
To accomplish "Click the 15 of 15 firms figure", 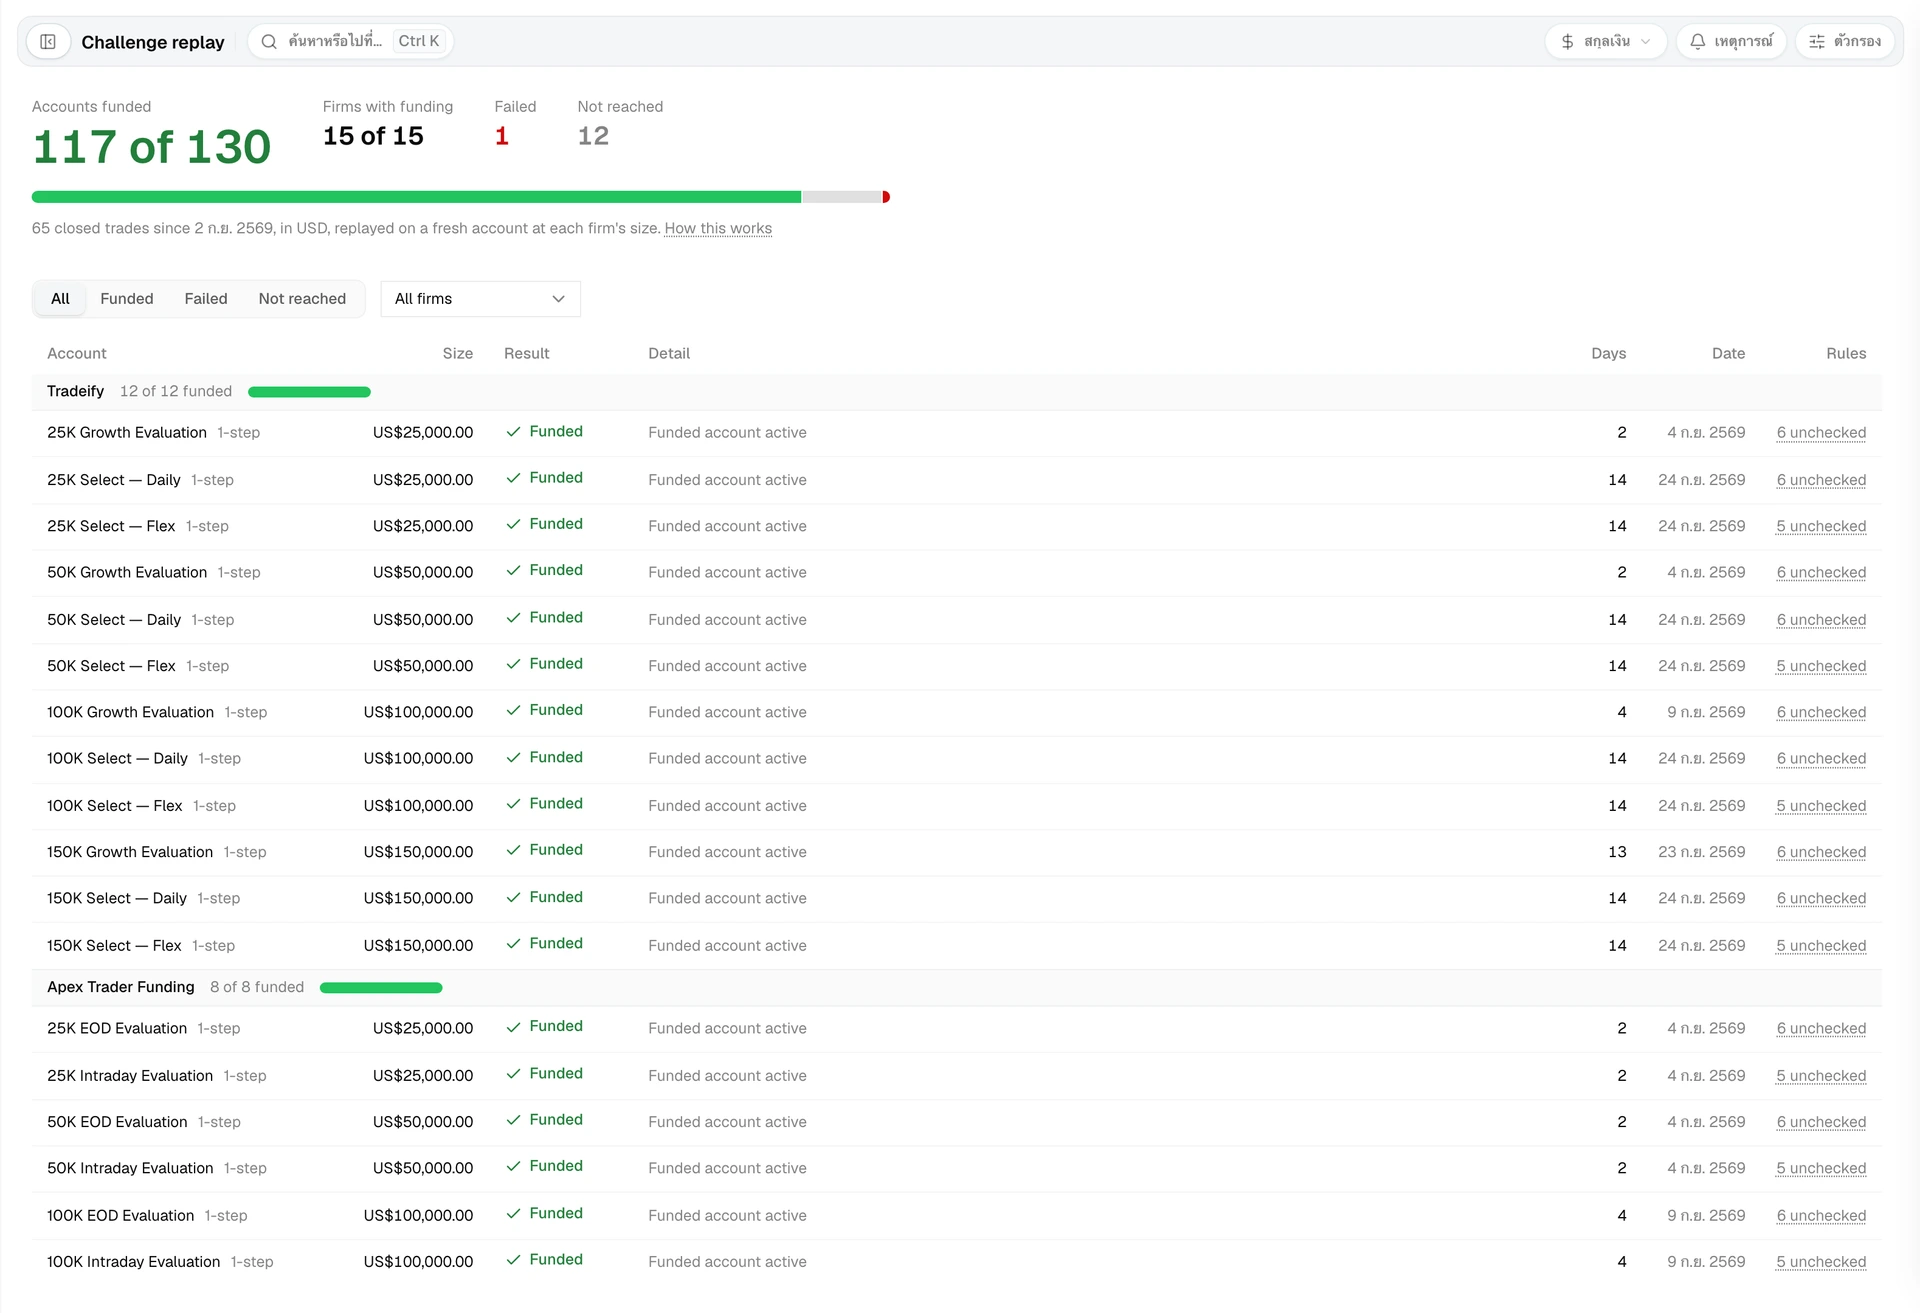I will [x=373, y=137].
